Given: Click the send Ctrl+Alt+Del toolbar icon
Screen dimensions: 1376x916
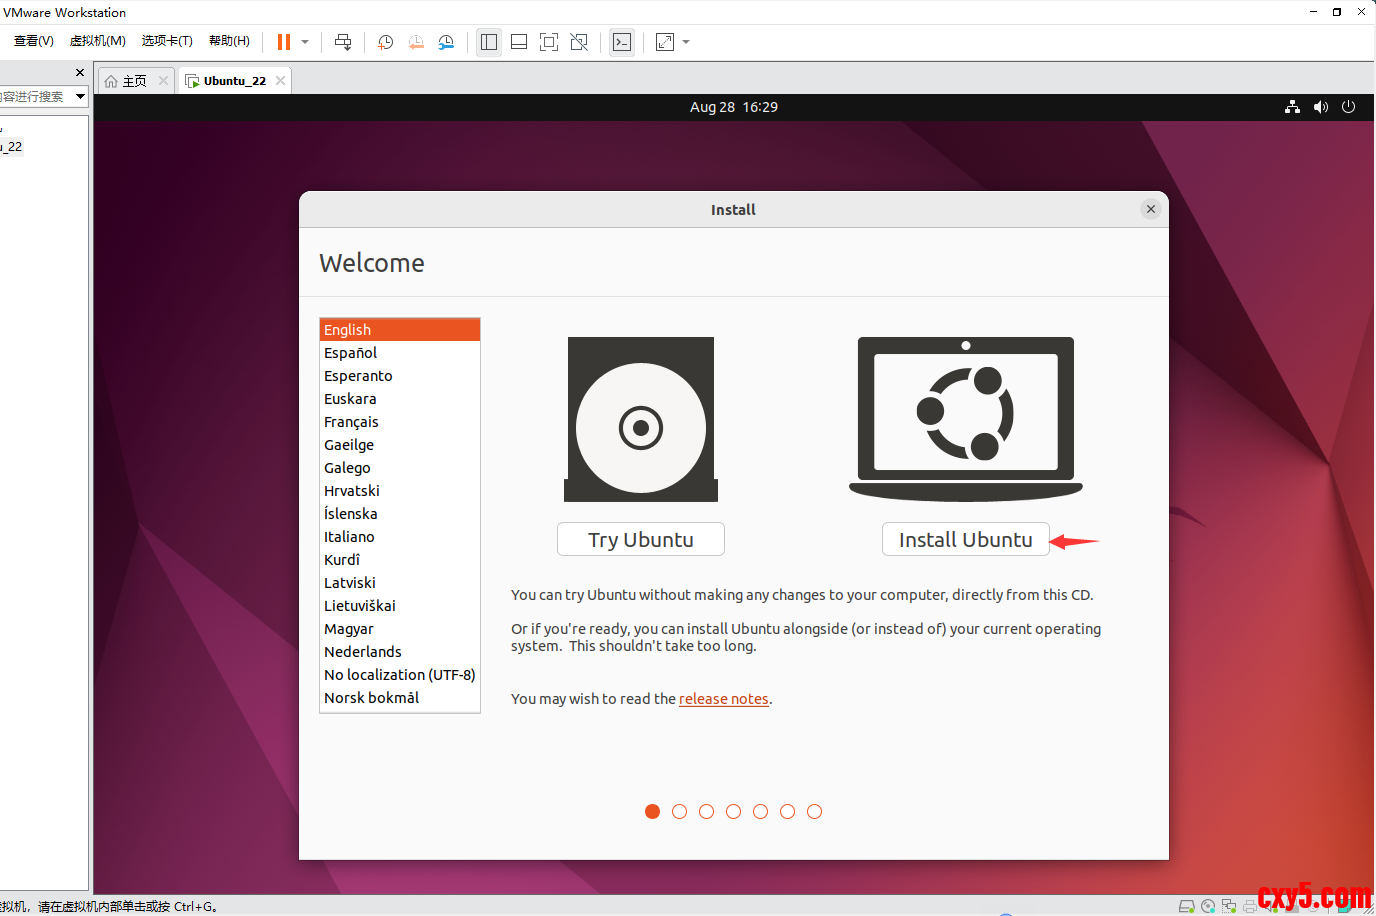Looking at the screenshot, I should point(343,42).
